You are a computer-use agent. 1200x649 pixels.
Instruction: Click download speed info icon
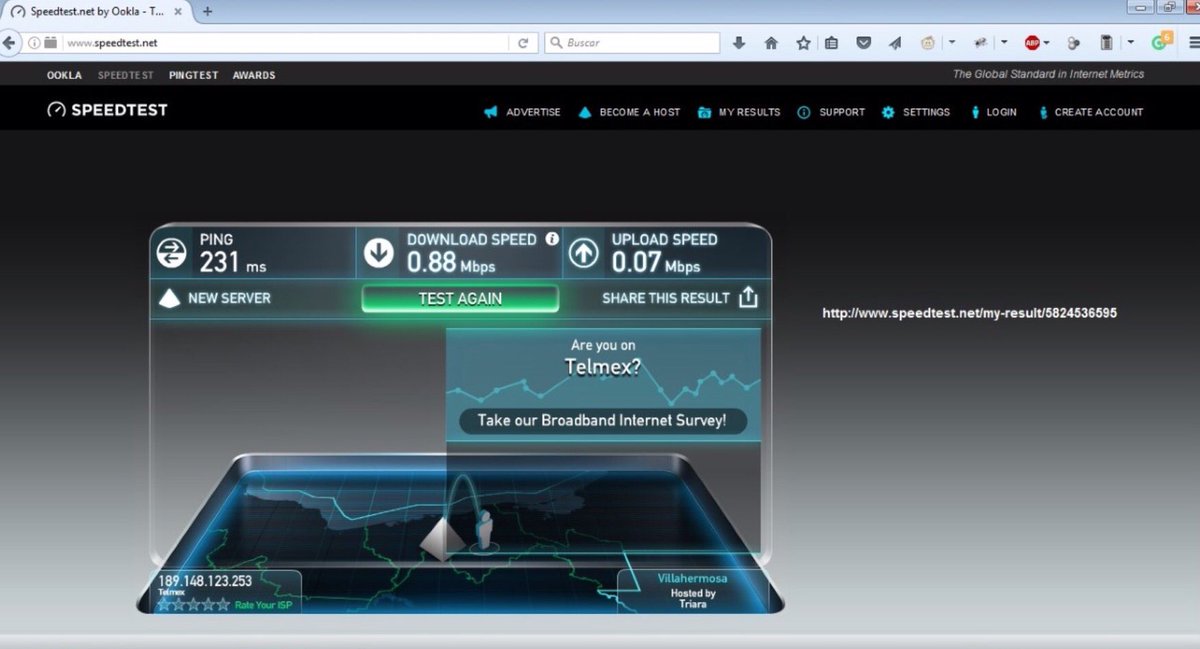coord(552,239)
